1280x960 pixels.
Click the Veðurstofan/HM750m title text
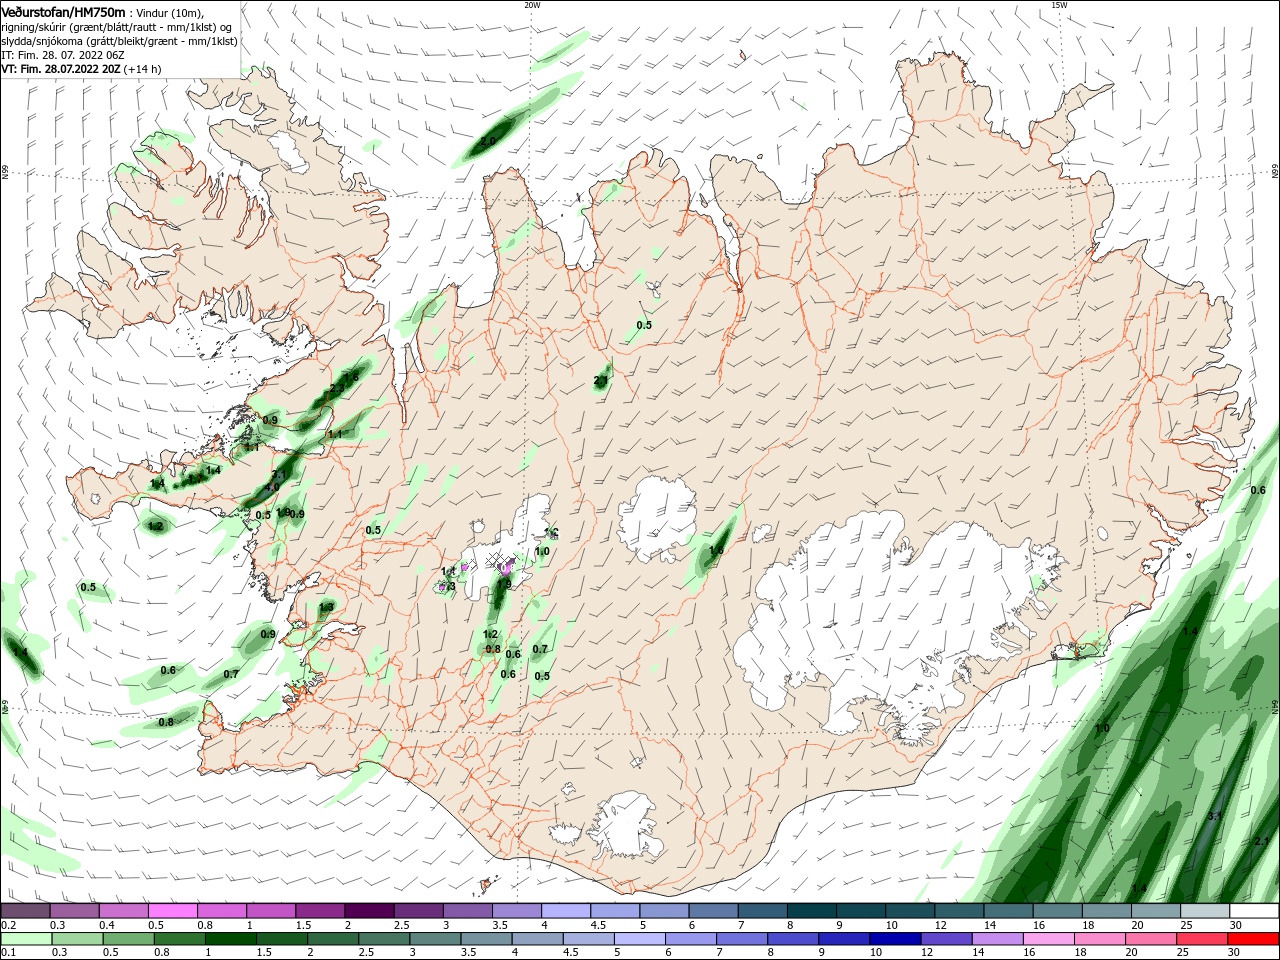[63, 11]
